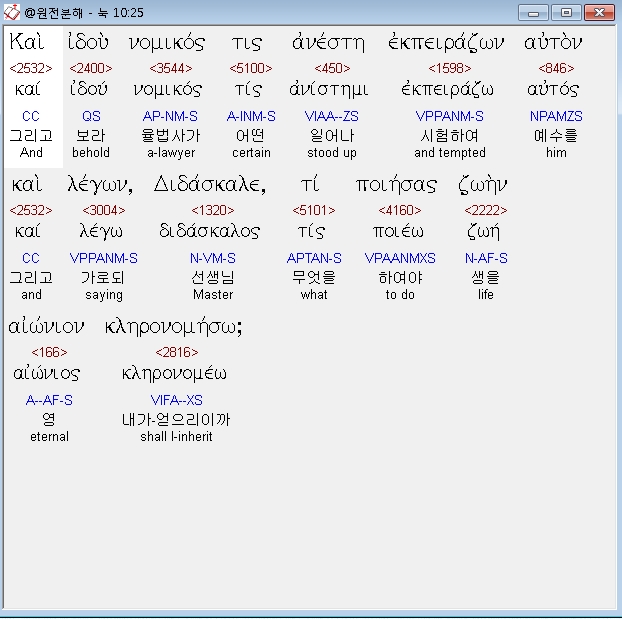
Task: Select the Strong's number <2400>
Action: click(91, 68)
